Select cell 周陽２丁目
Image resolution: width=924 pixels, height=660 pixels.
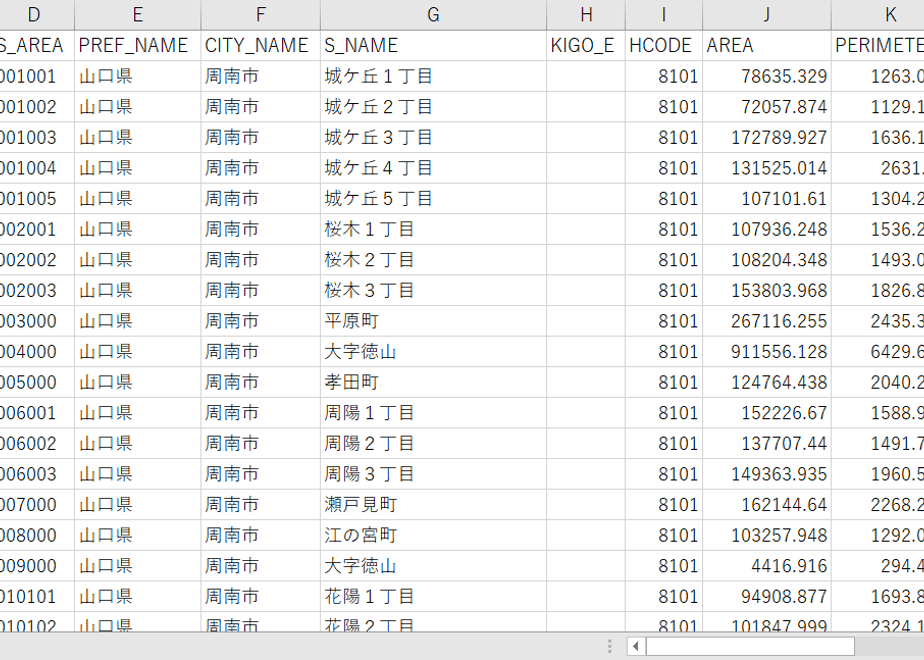[433, 444]
